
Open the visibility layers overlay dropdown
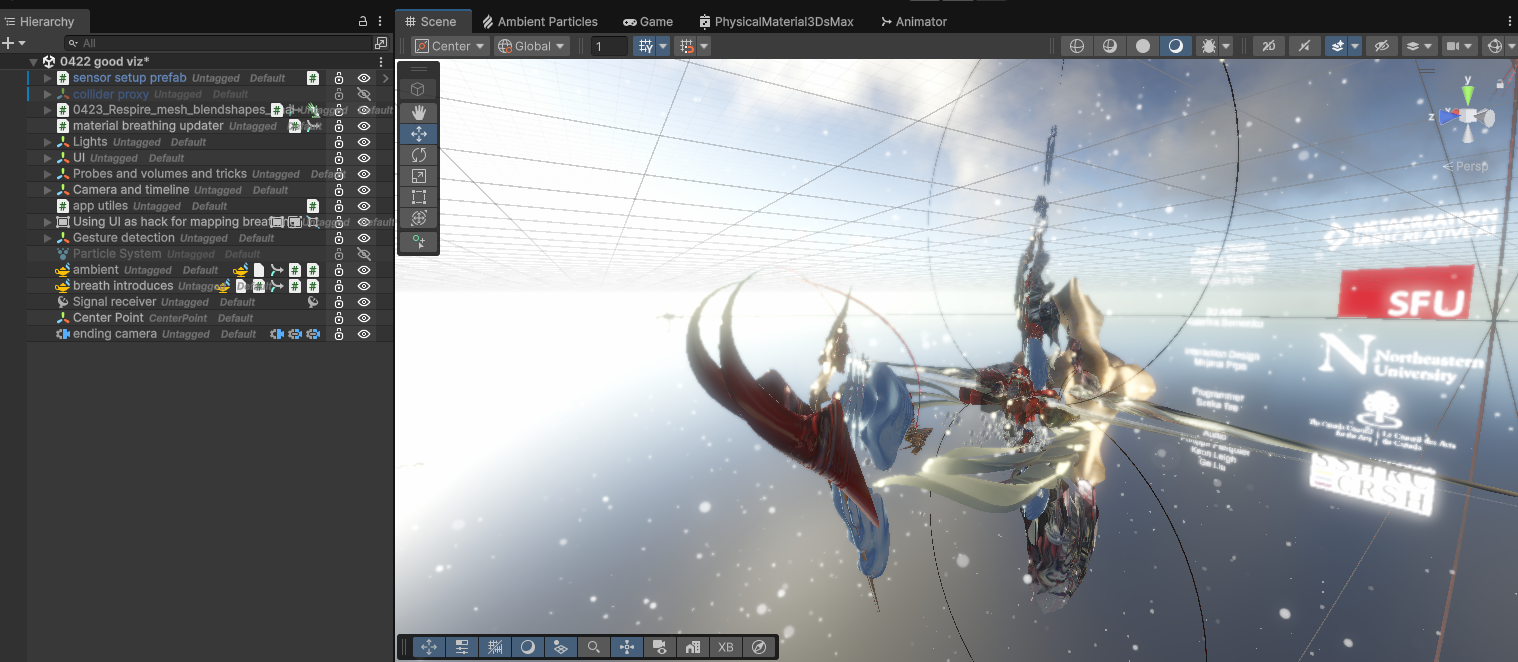click(x=1419, y=46)
